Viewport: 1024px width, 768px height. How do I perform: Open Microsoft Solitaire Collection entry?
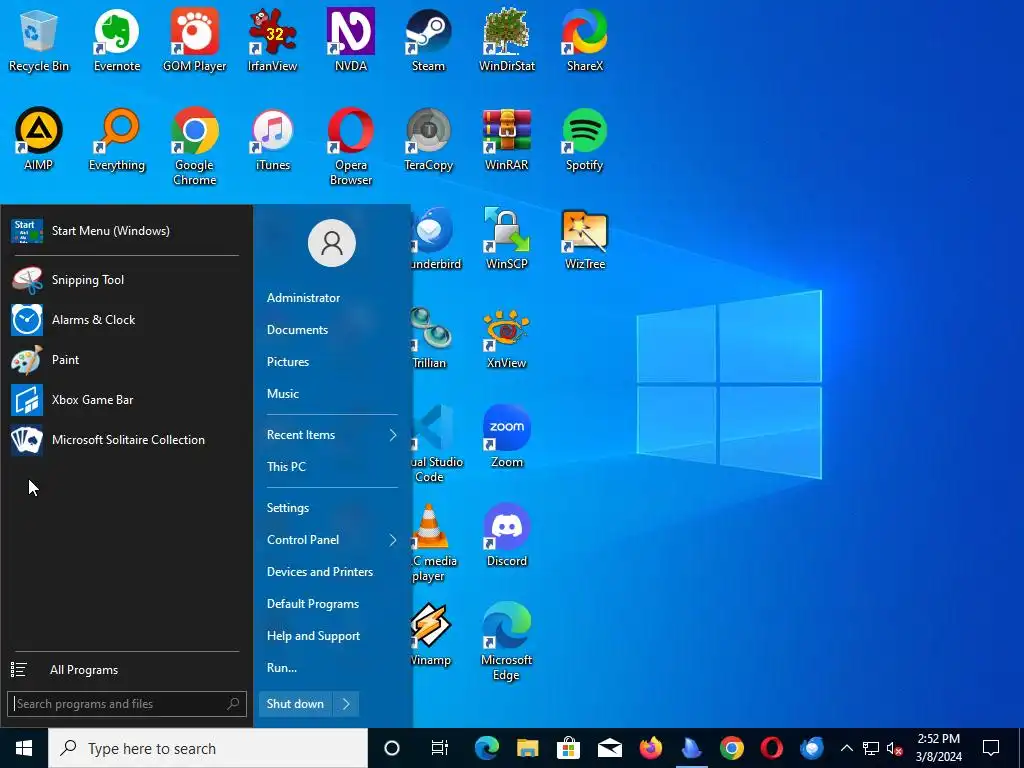(x=127, y=440)
